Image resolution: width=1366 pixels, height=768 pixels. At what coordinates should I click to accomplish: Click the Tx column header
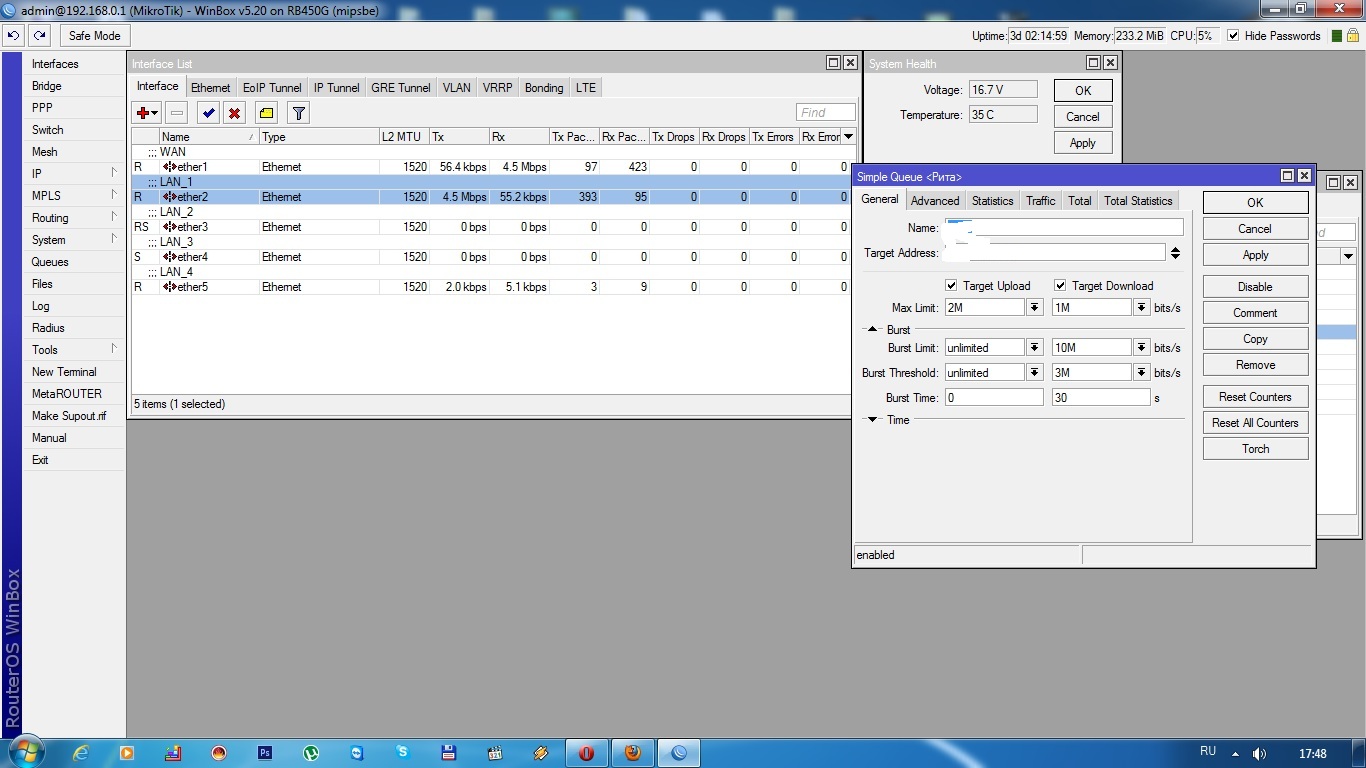(x=458, y=137)
